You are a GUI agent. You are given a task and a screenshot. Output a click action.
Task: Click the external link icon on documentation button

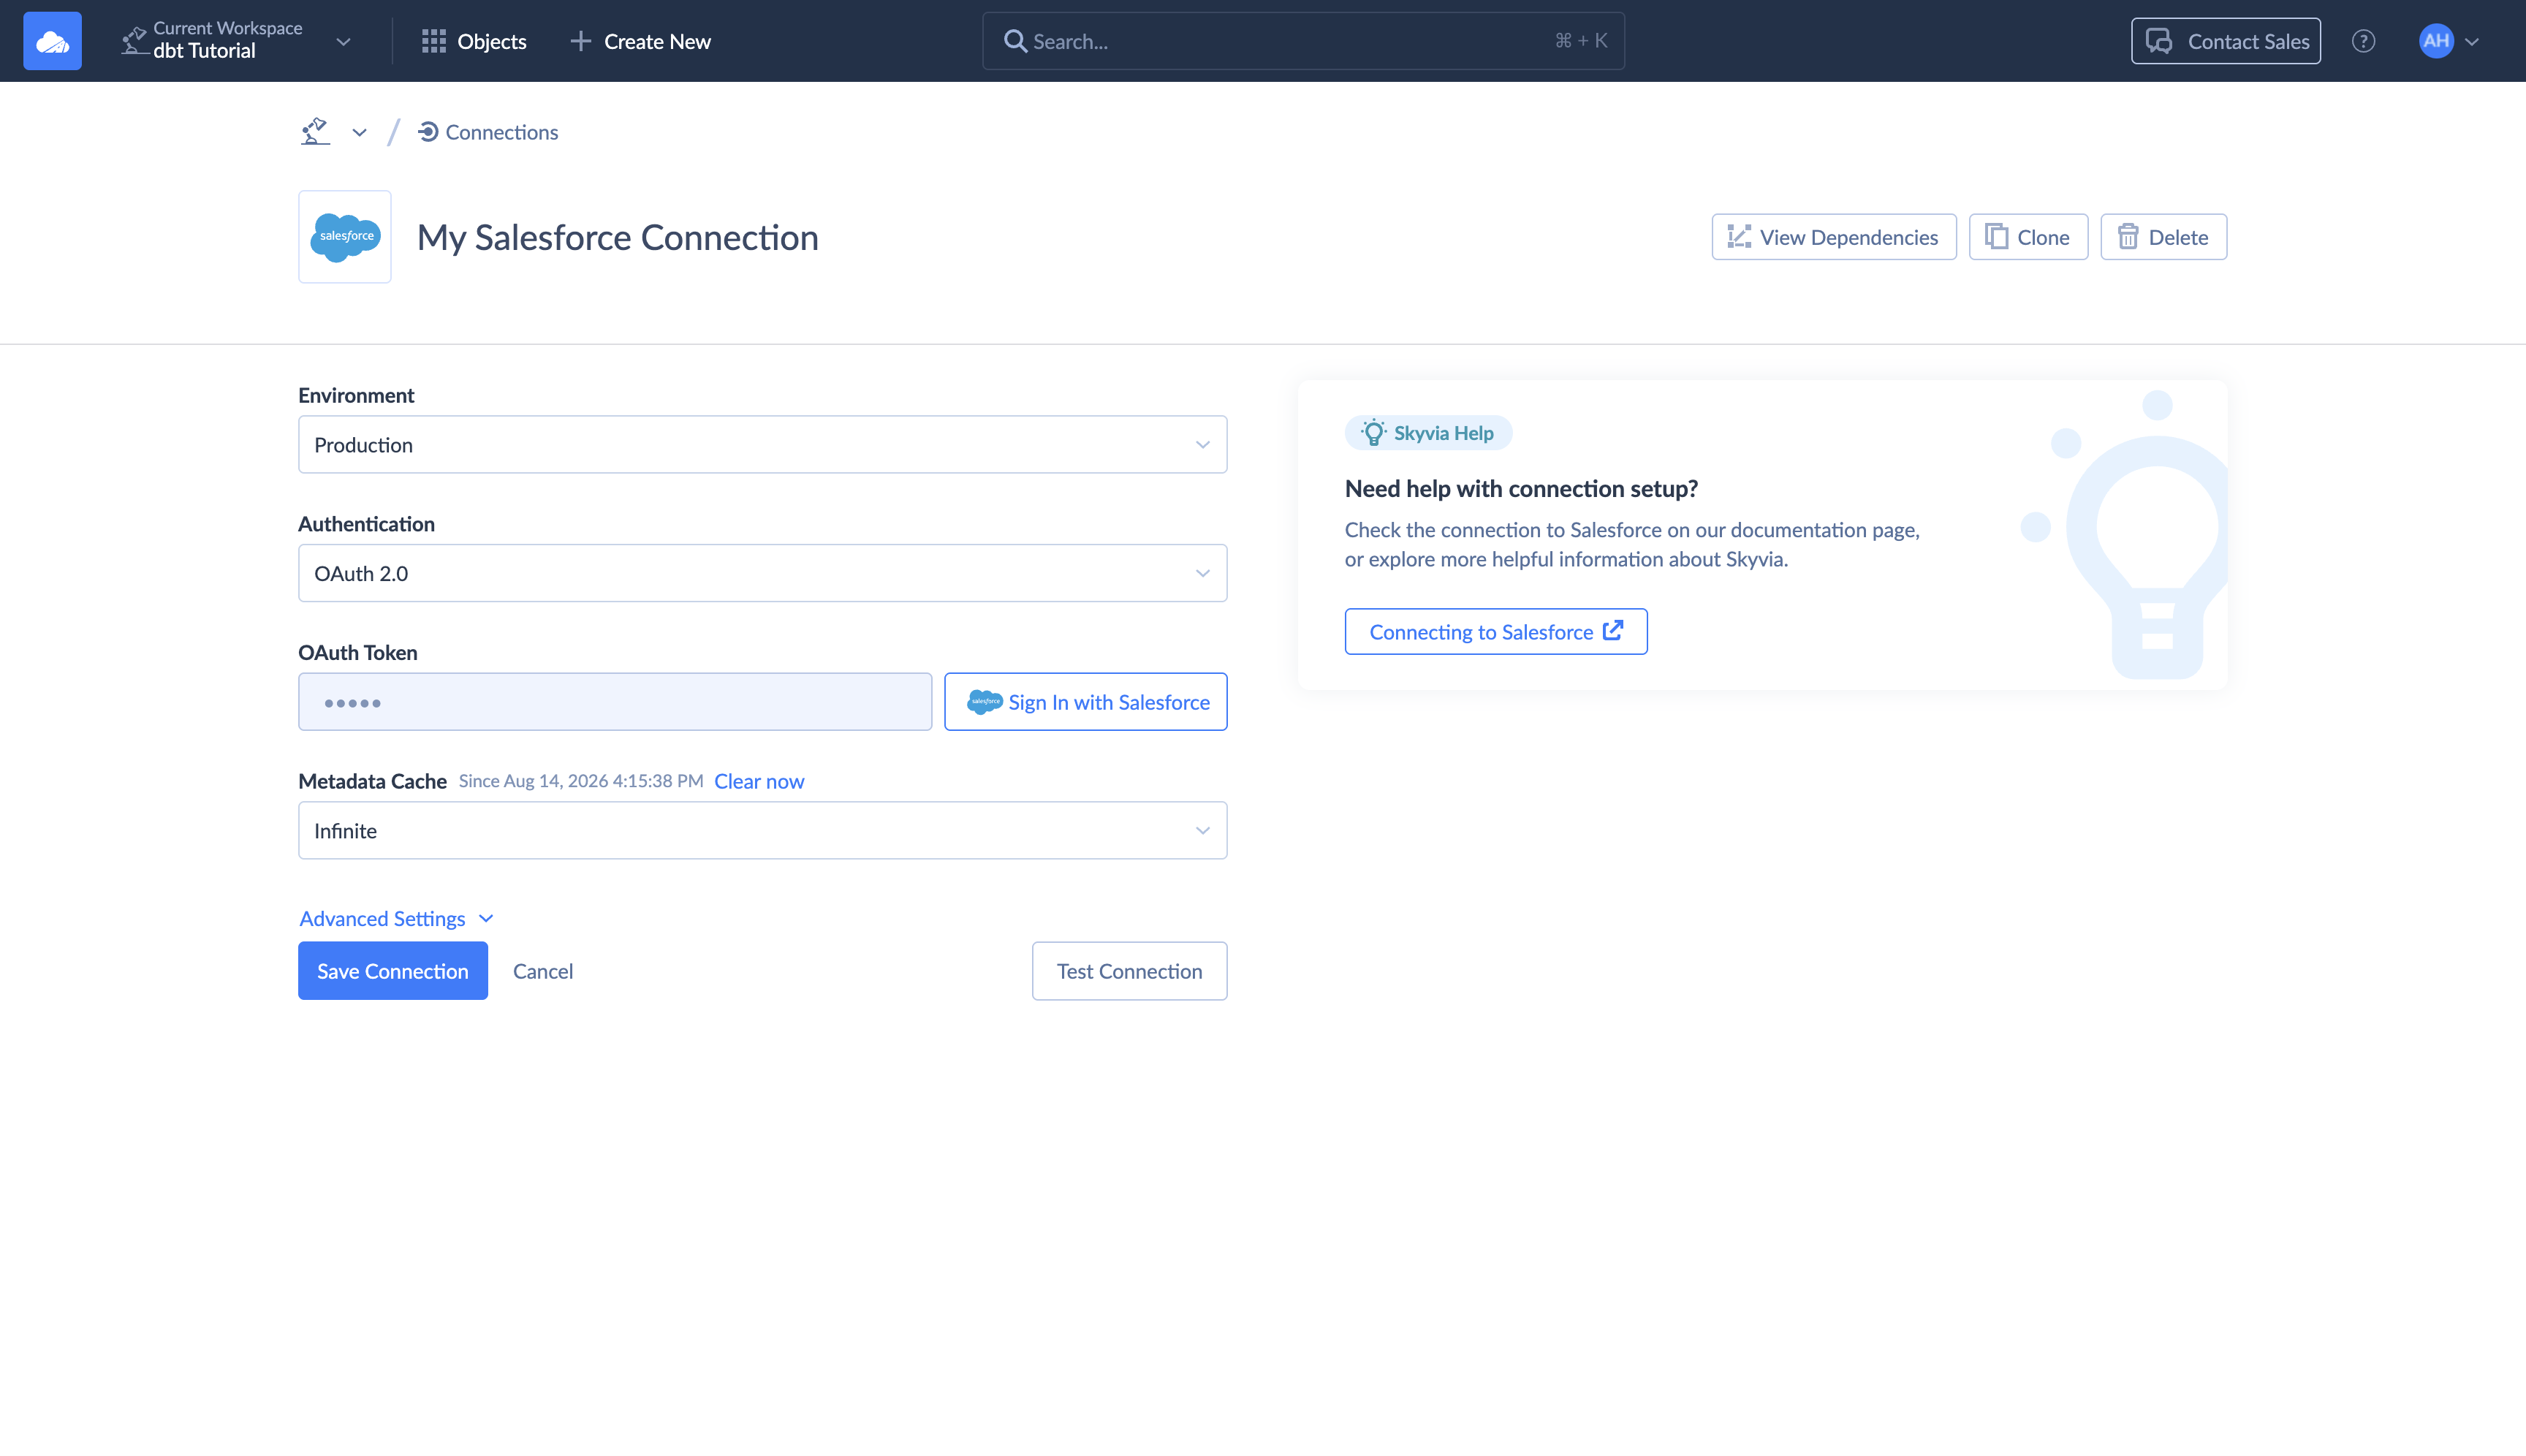tap(1613, 630)
